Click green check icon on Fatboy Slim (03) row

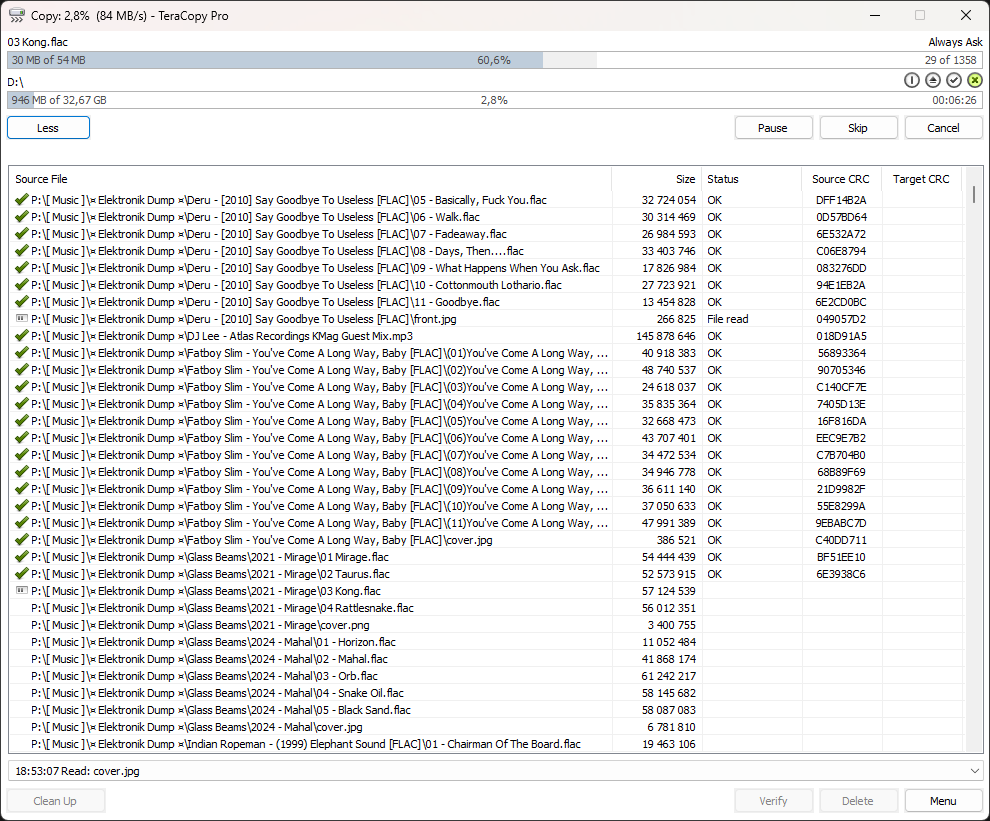[x=21, y=387]
